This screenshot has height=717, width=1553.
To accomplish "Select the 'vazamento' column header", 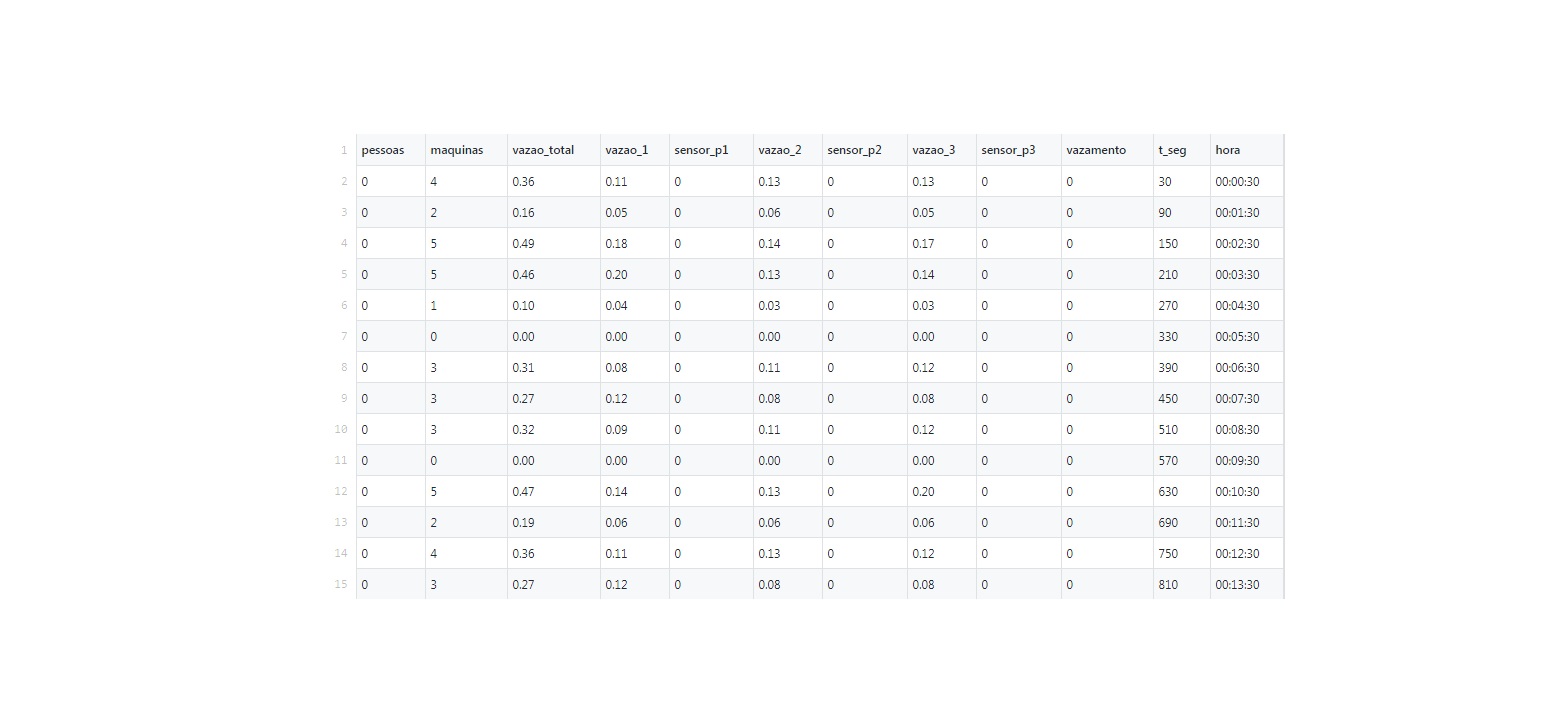I will (1096, 150).
